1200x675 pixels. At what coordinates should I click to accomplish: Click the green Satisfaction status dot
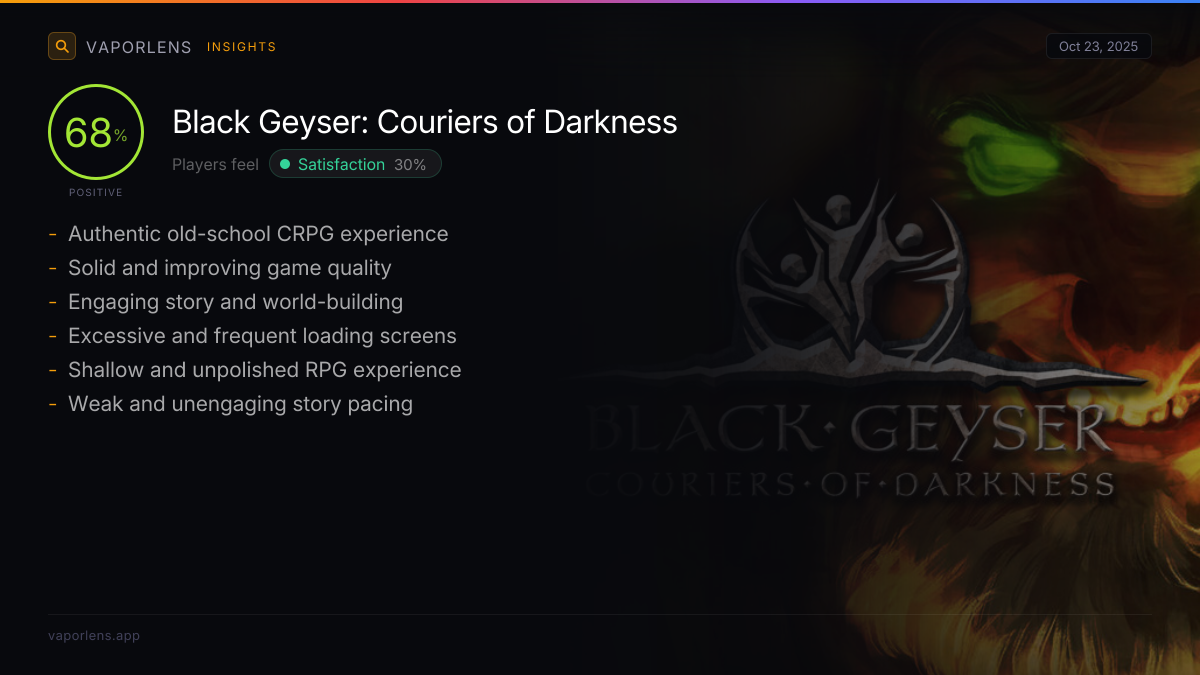click(x=285, y=164)
